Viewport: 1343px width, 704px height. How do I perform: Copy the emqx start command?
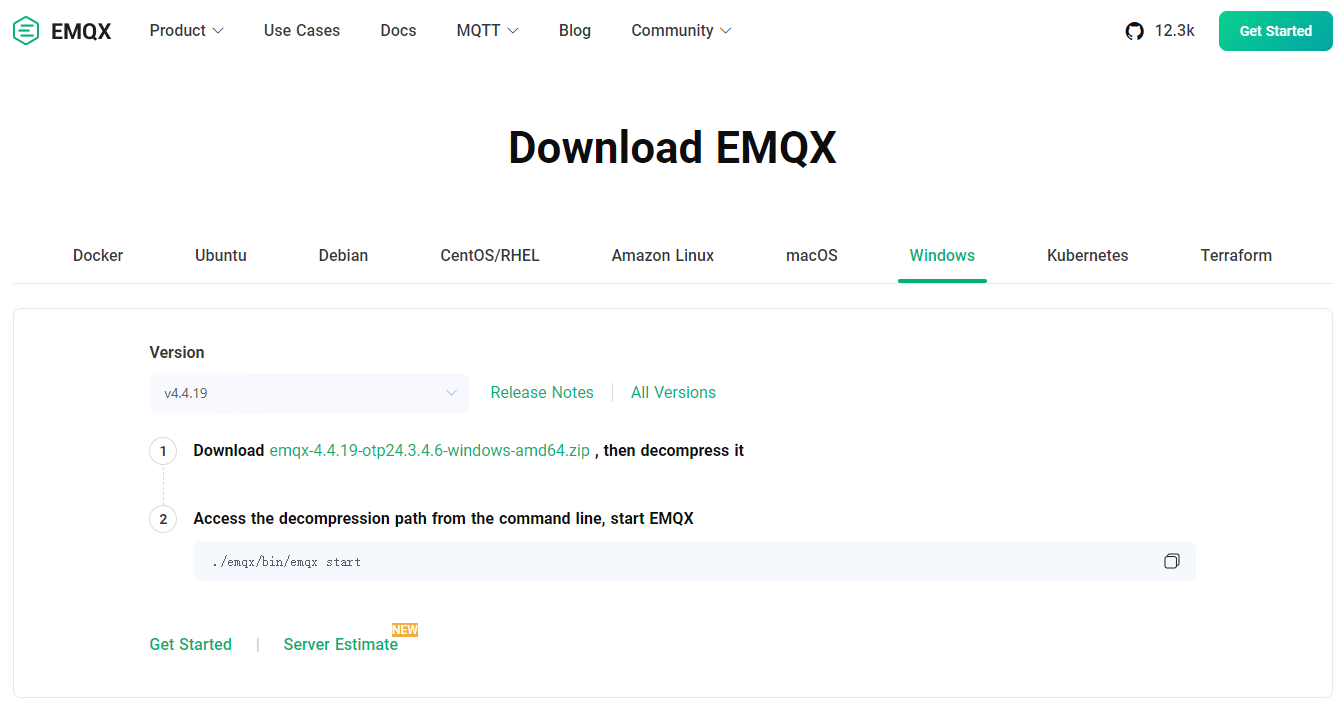click(1171, 561)
